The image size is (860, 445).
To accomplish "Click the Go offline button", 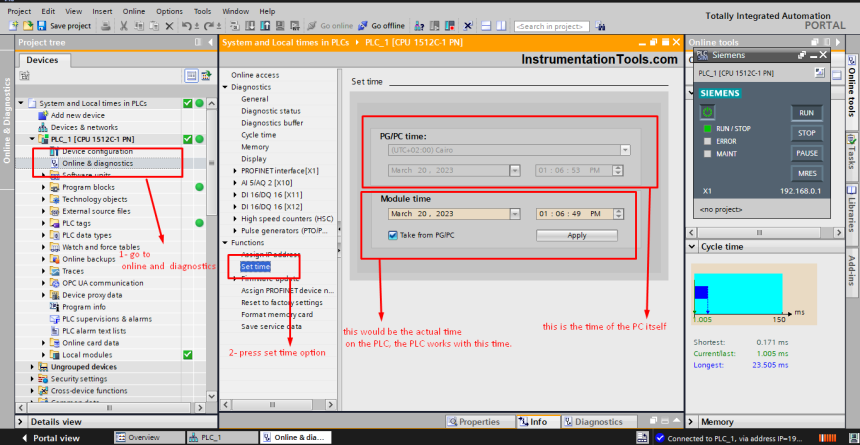I will click(381, 26).
